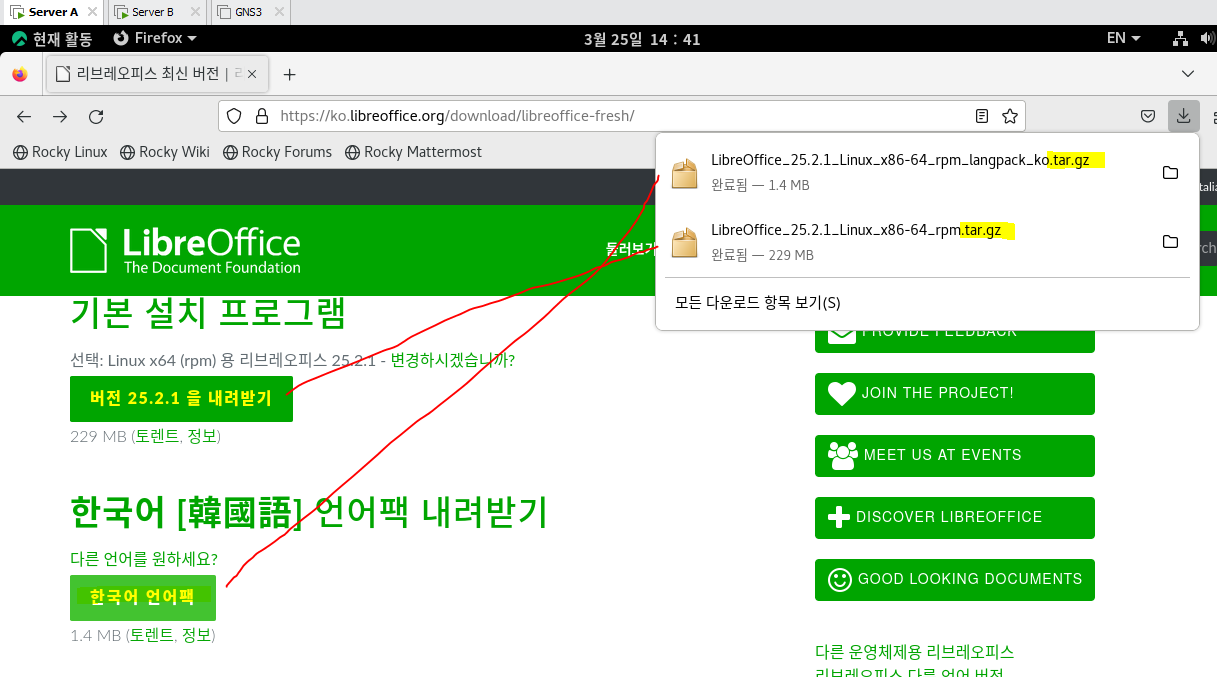Reload the LibreOffice download page

(x=96, y=116)
